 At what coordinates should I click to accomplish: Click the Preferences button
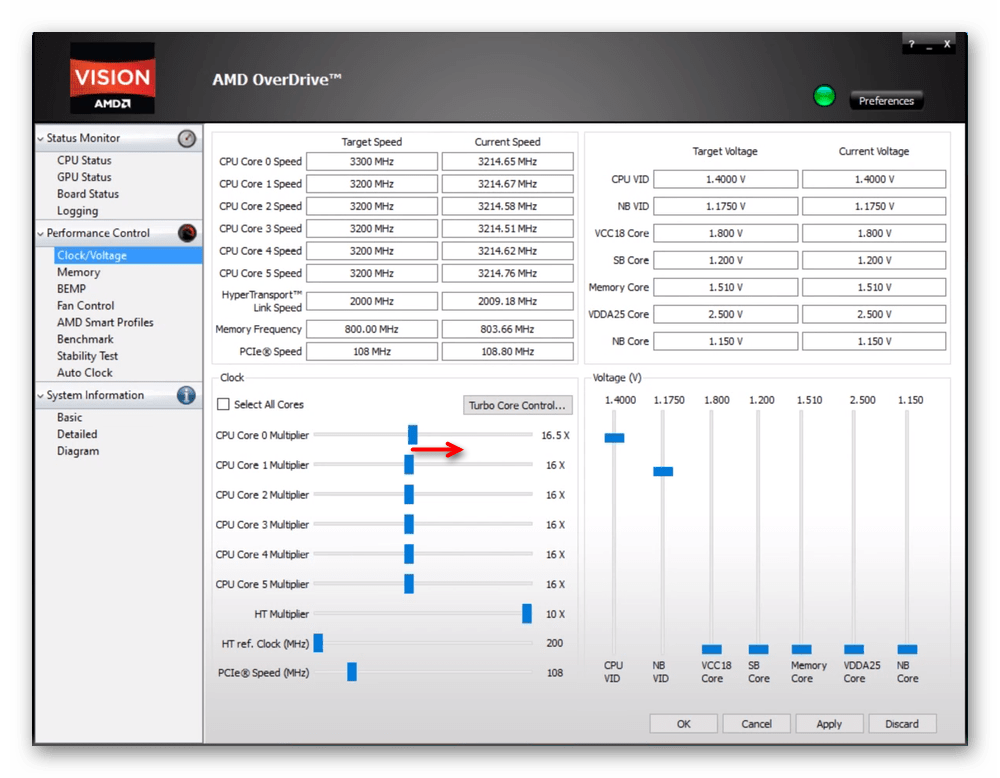(x=886, y=101)
